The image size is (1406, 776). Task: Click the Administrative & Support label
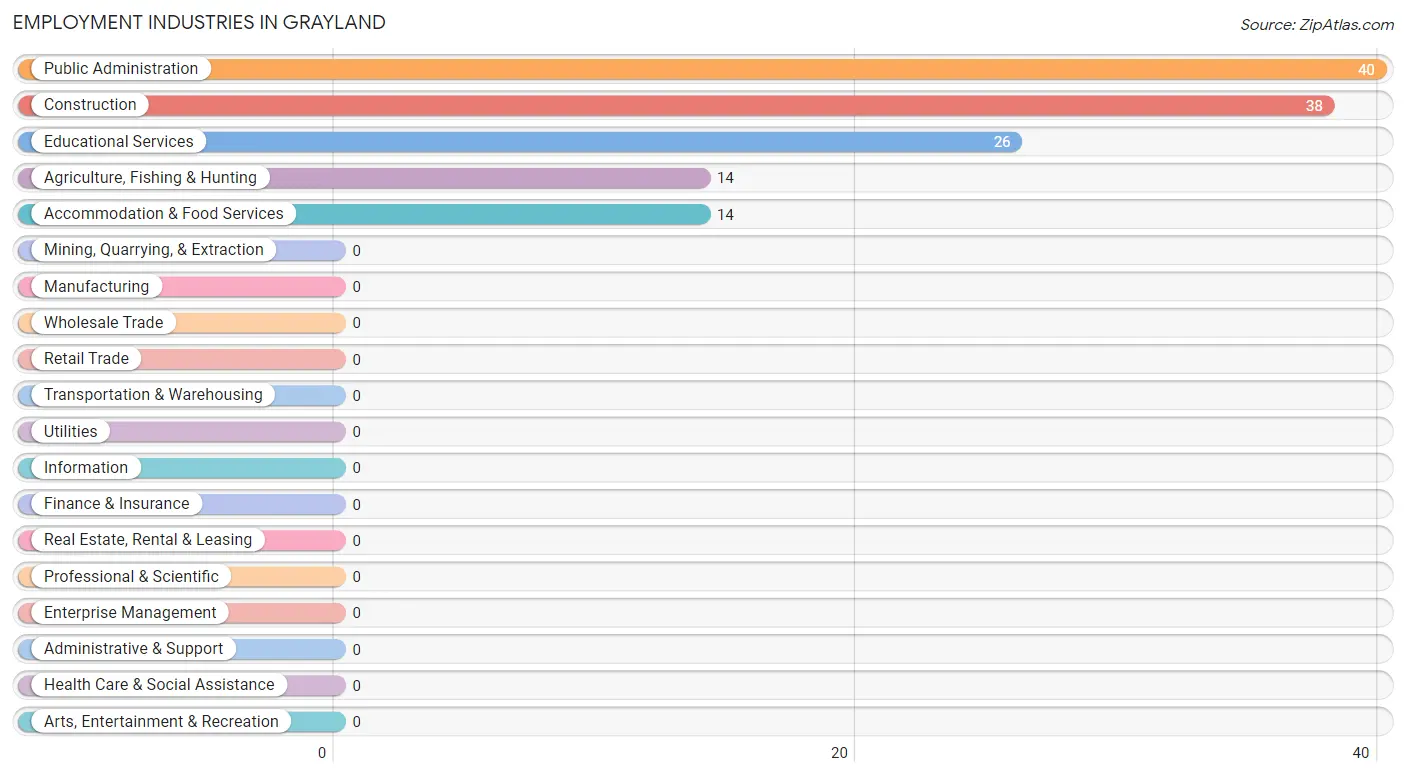(134, 649)
